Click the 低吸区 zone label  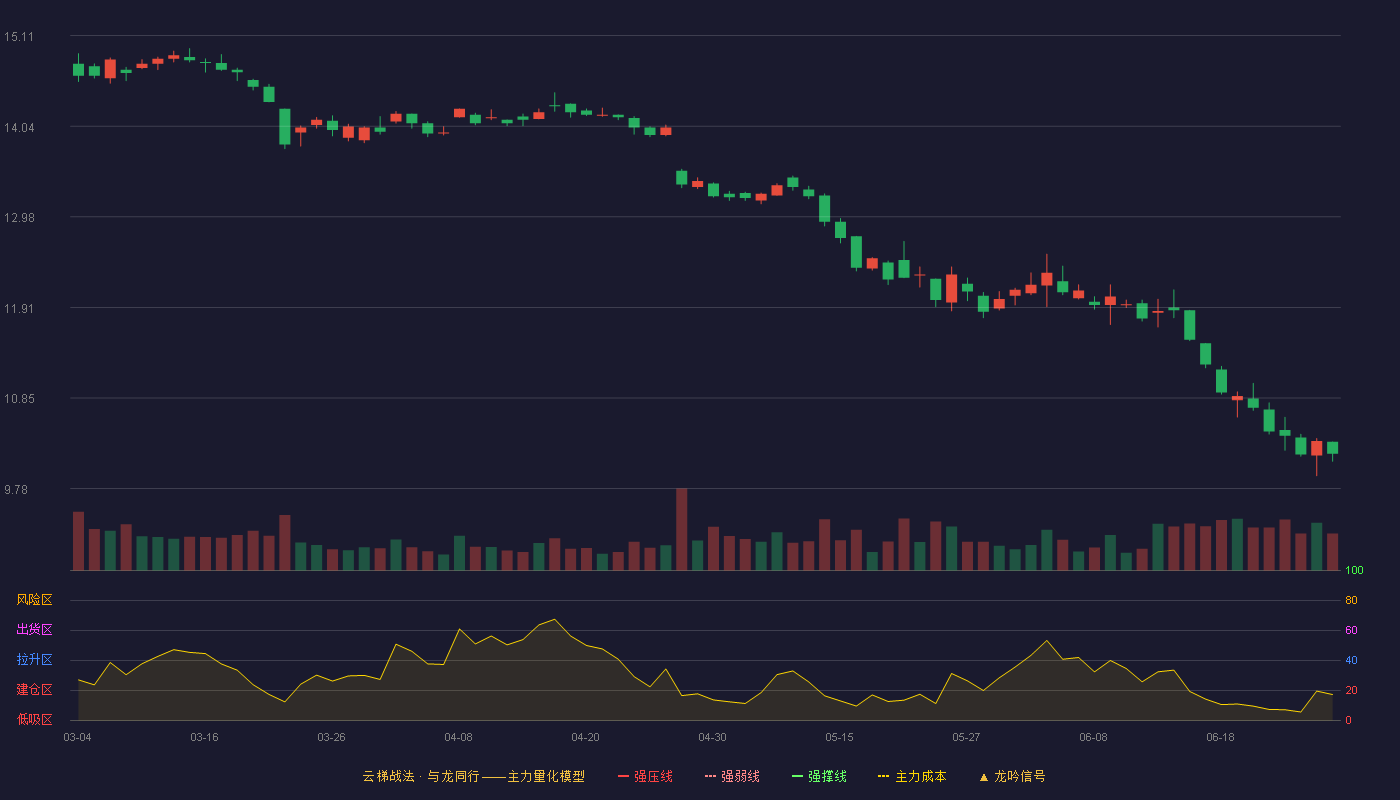(34, 720)
